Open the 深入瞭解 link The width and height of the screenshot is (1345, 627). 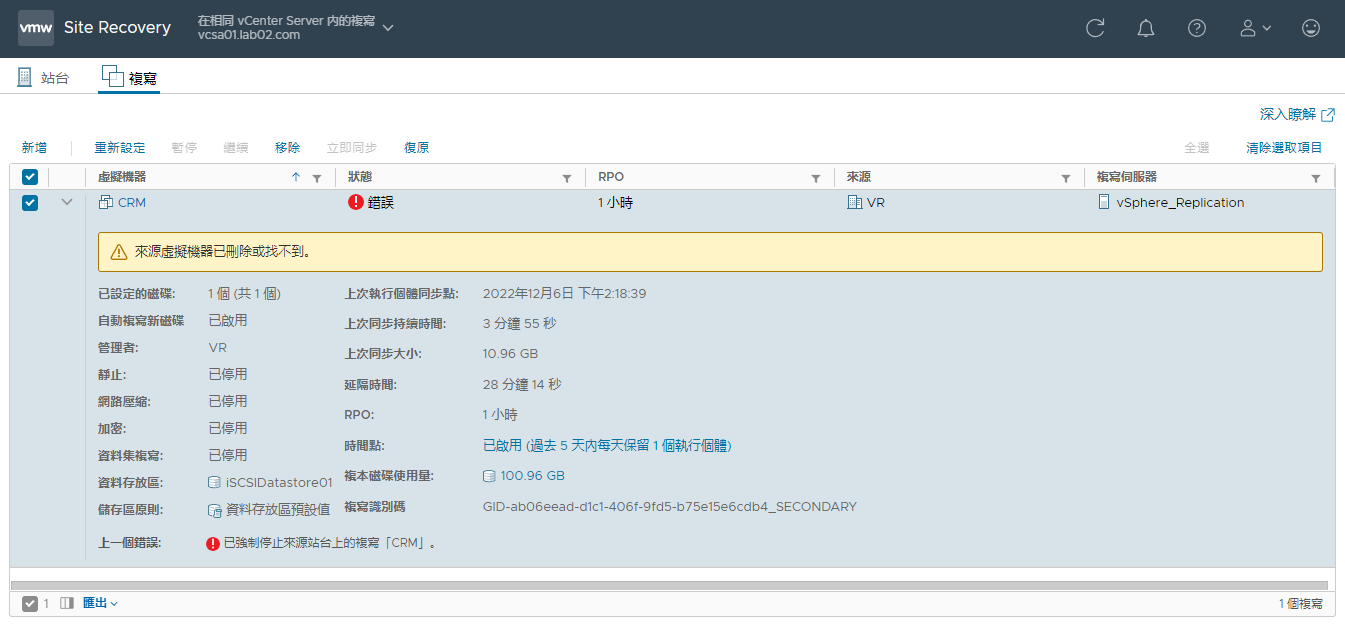coord(1297,114)
